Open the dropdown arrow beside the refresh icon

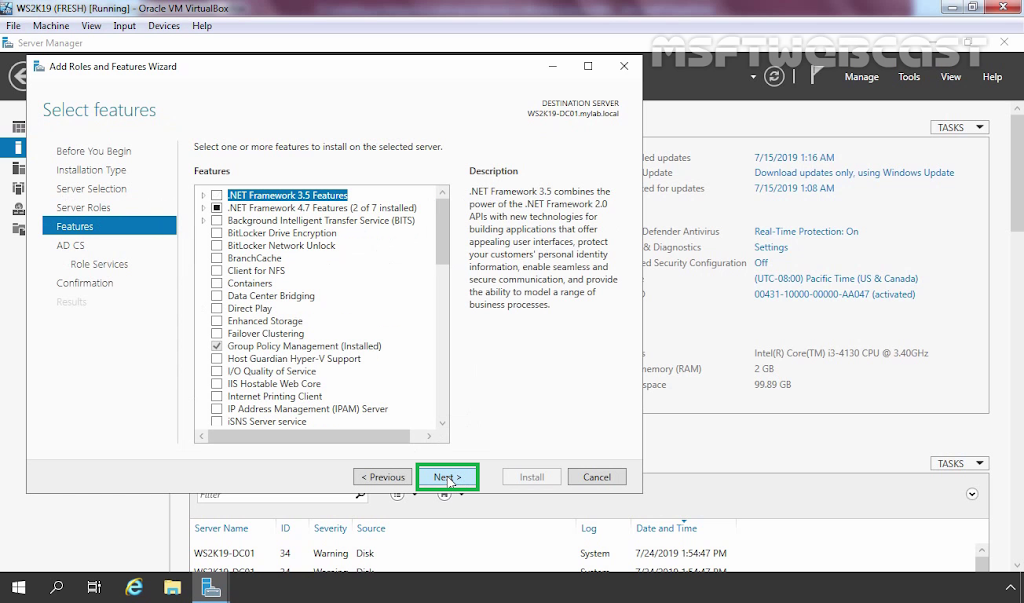(x=753, y=77)
